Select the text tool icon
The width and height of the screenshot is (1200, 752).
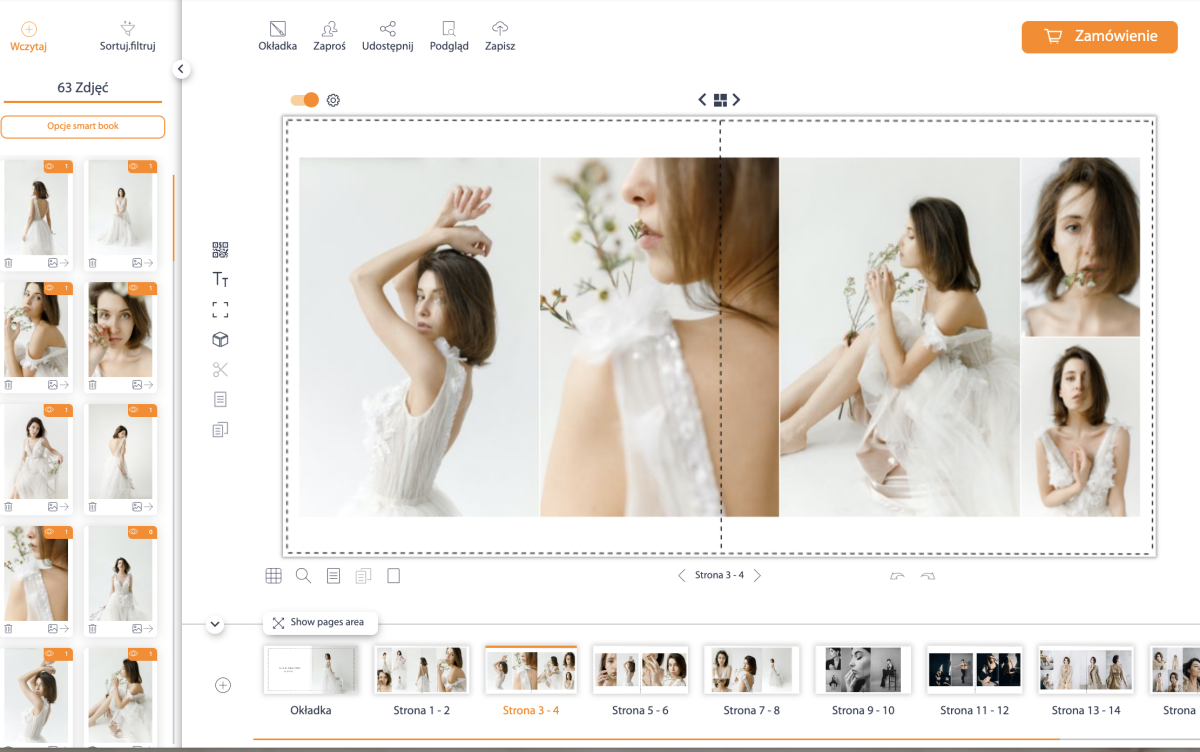tap(220, 280)
